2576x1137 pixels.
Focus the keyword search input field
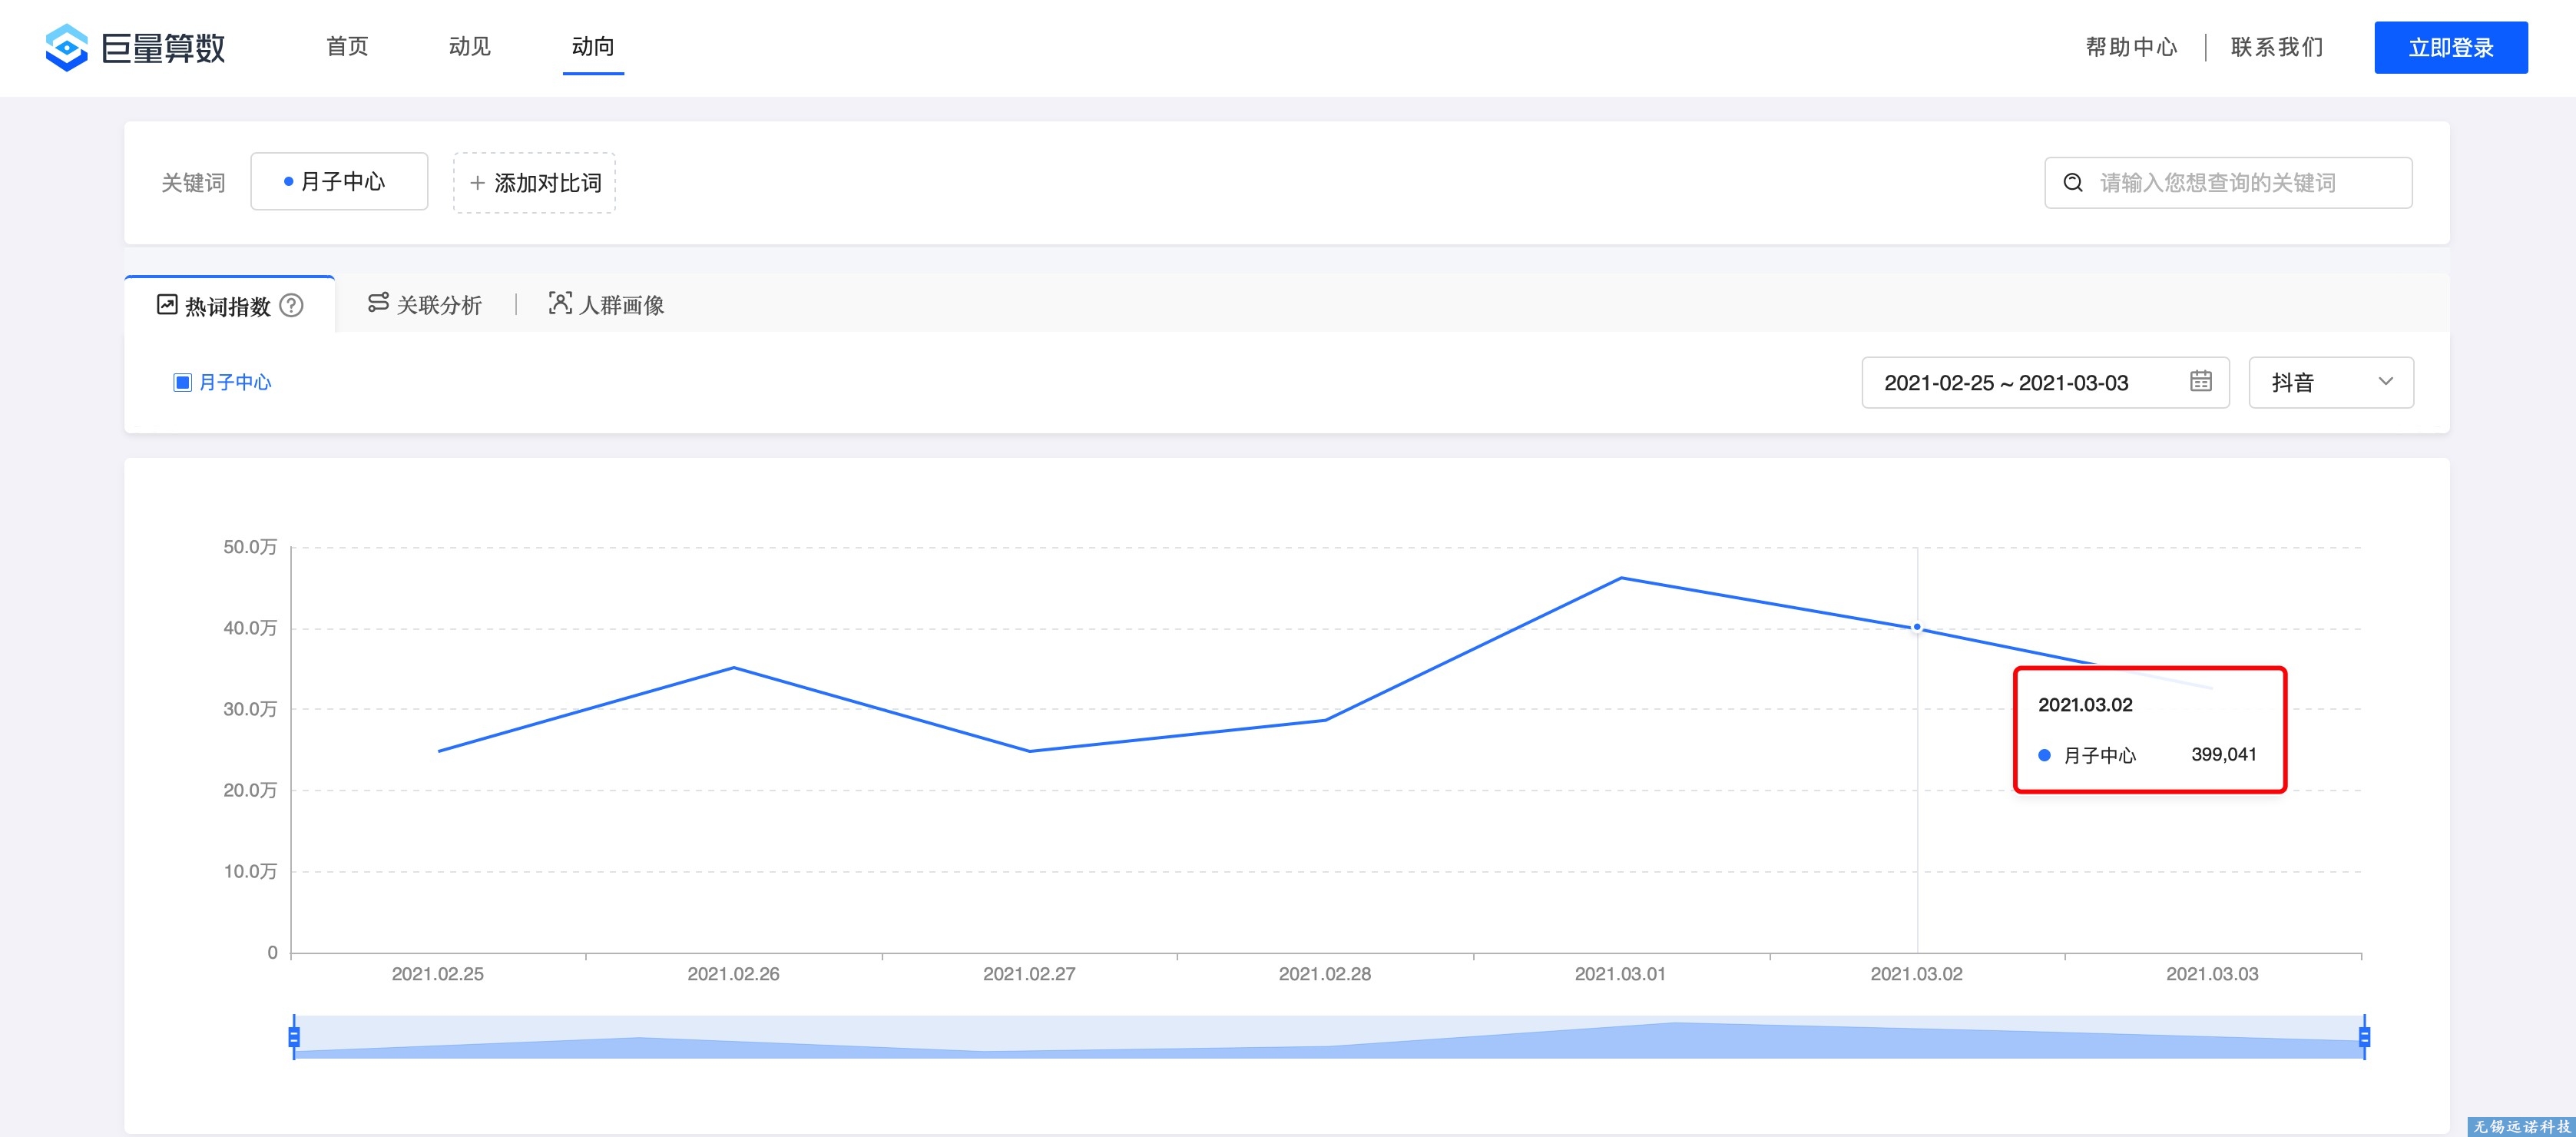click(x=2228, y=182)
